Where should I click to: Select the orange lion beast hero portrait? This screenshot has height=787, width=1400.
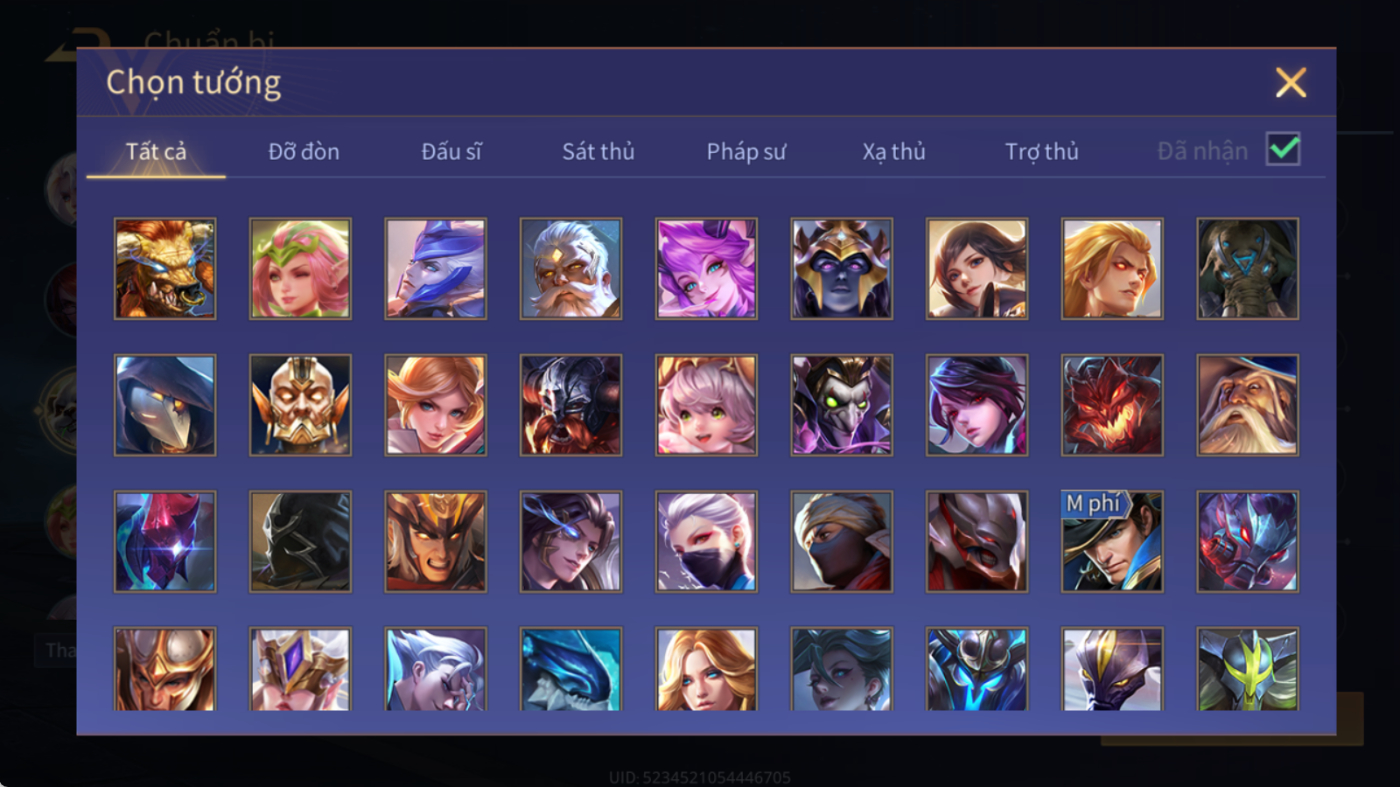(x=165, y=269)
